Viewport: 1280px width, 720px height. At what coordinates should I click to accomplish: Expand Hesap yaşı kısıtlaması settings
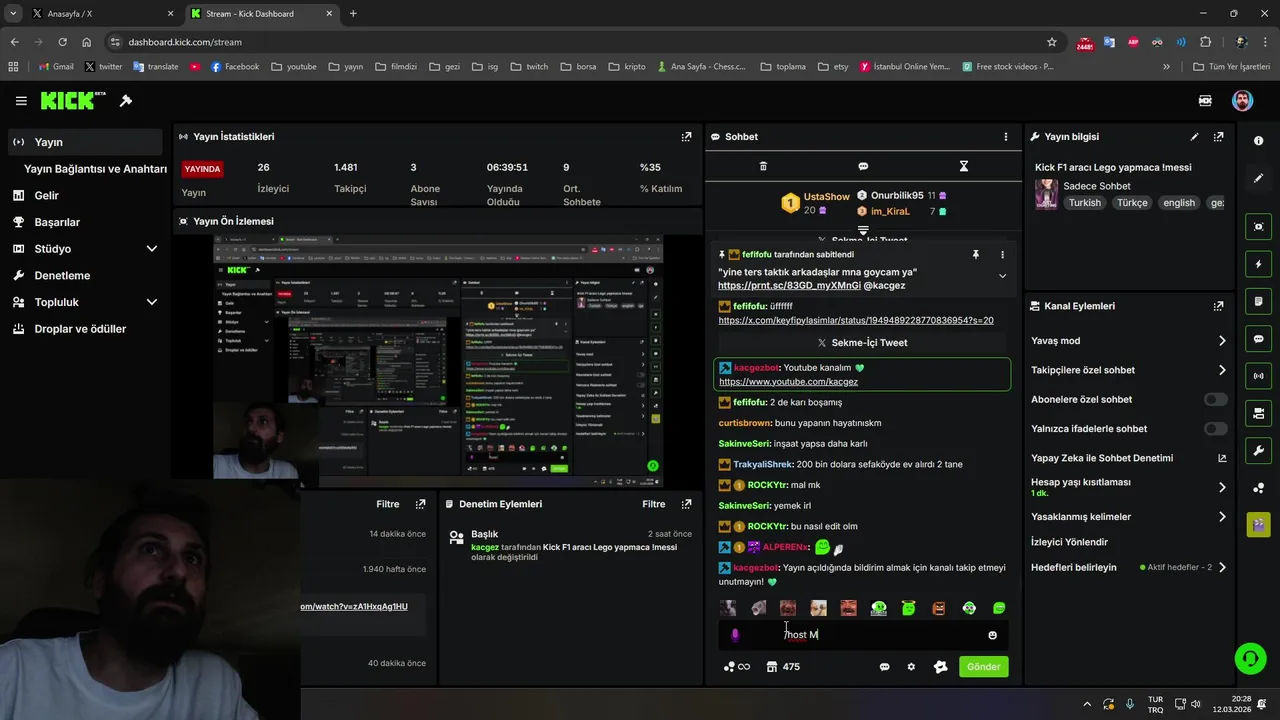1222,487
